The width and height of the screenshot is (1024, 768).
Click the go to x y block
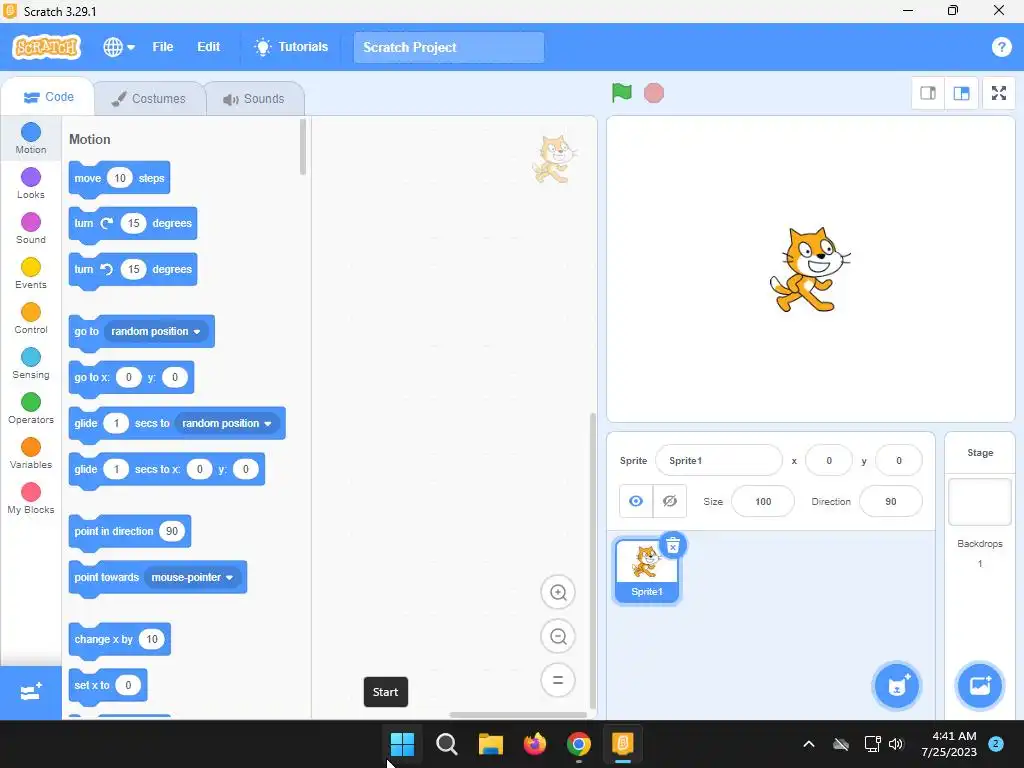pos(131,377)
